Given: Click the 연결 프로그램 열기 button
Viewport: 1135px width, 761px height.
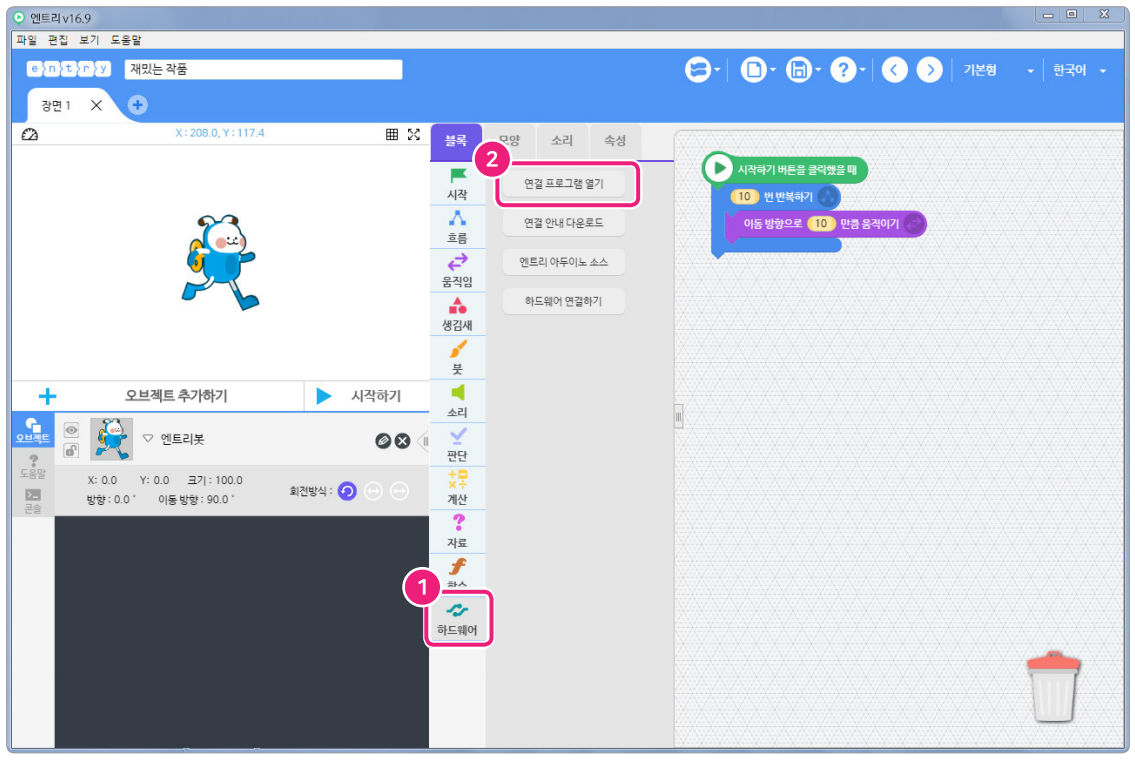Looking at the screenshot, I should 564,184.
